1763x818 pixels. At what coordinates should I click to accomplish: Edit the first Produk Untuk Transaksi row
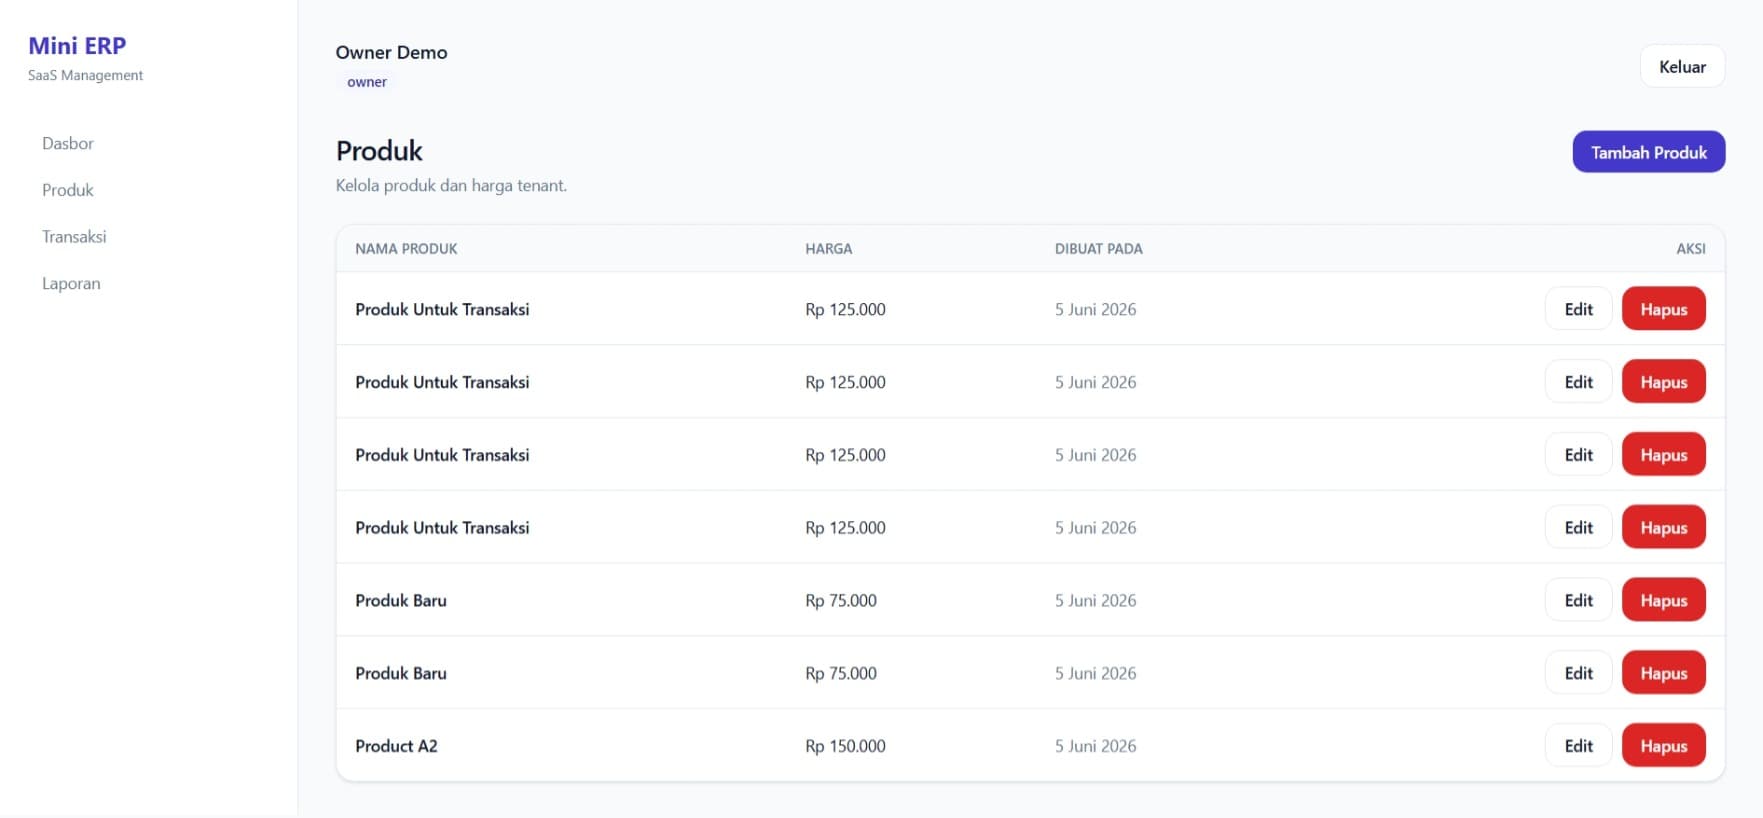tap(1578, 309)
